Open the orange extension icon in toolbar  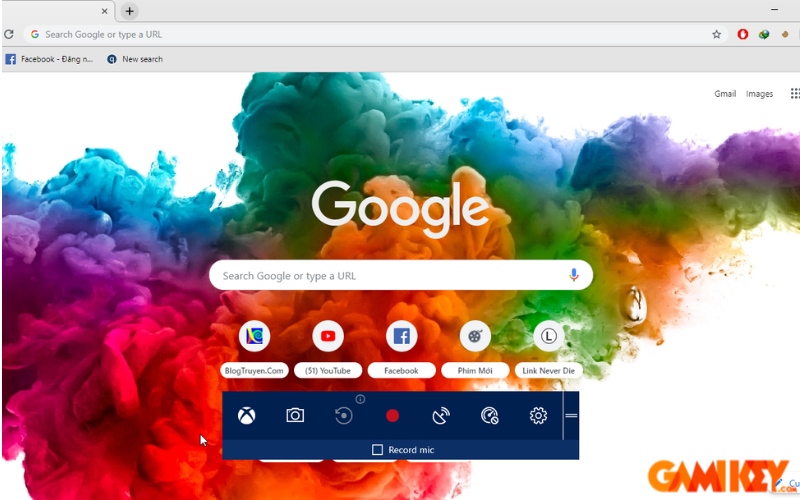(x=785, y=34)
